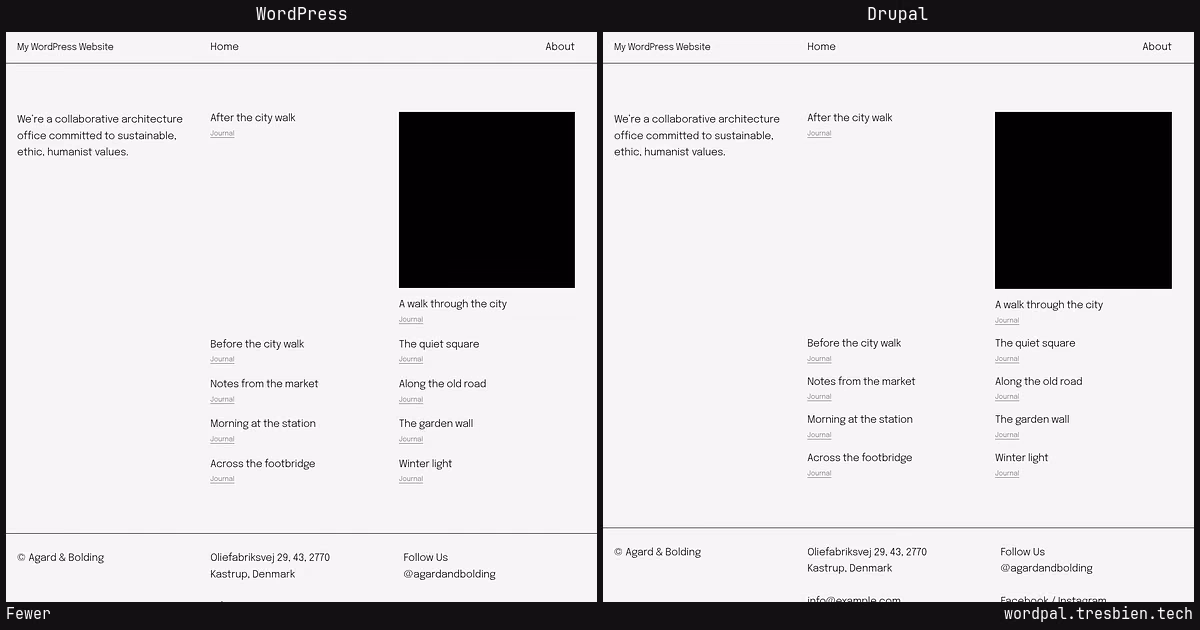The image size is (1200, 630).
Task: Open 'Winter light' in WordPress pane
Action: pyautogui.click(x=425, y=464)
